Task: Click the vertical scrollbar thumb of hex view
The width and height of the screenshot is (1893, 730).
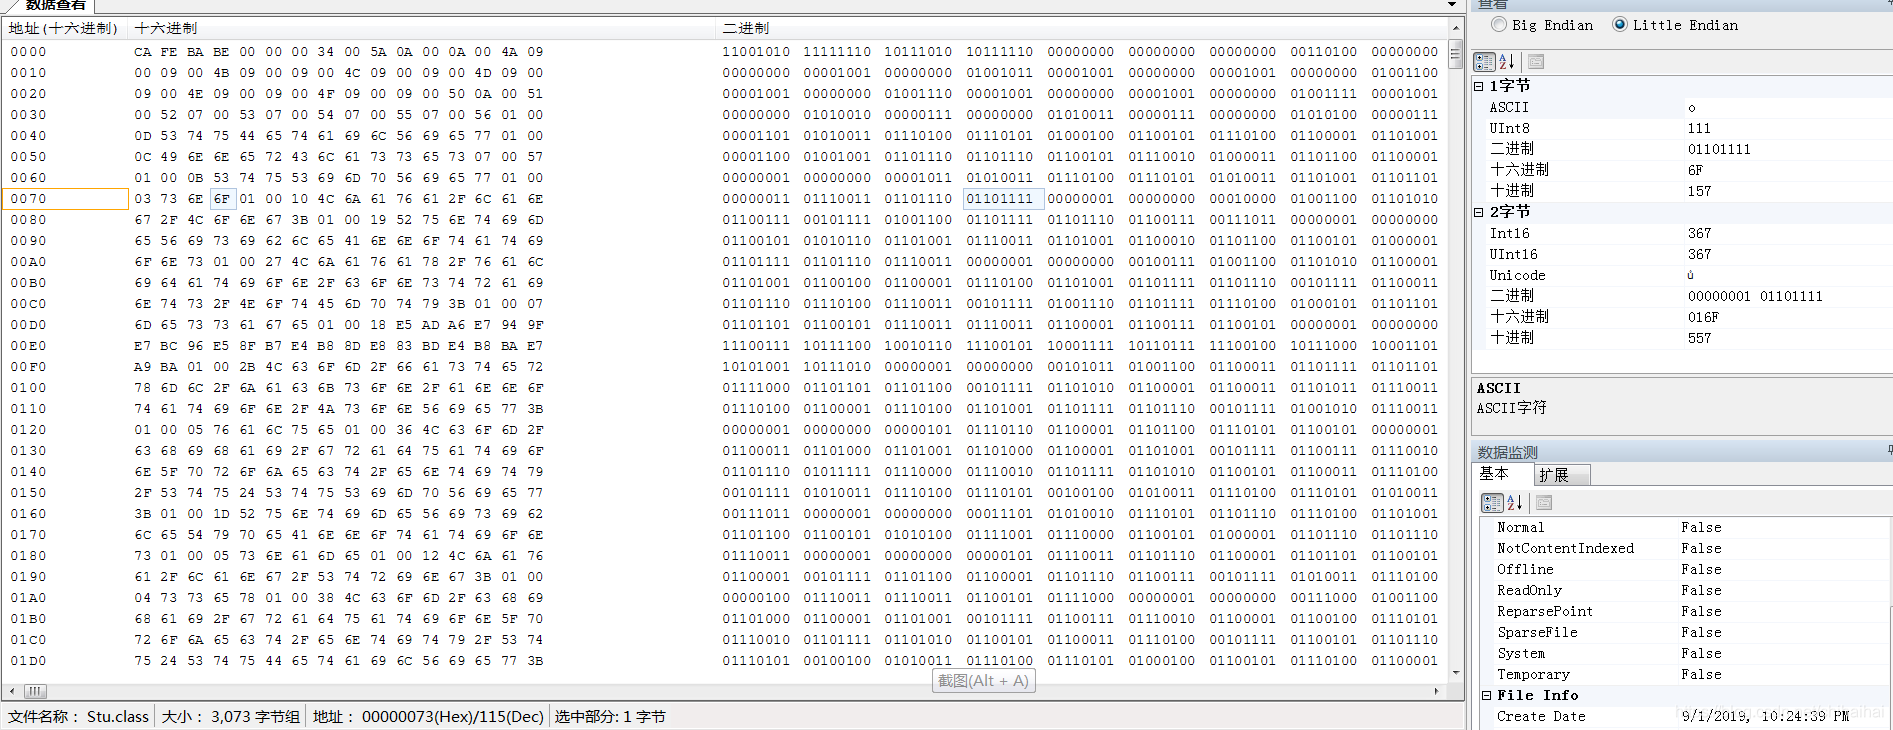Action: click(x=1455, y=56)
